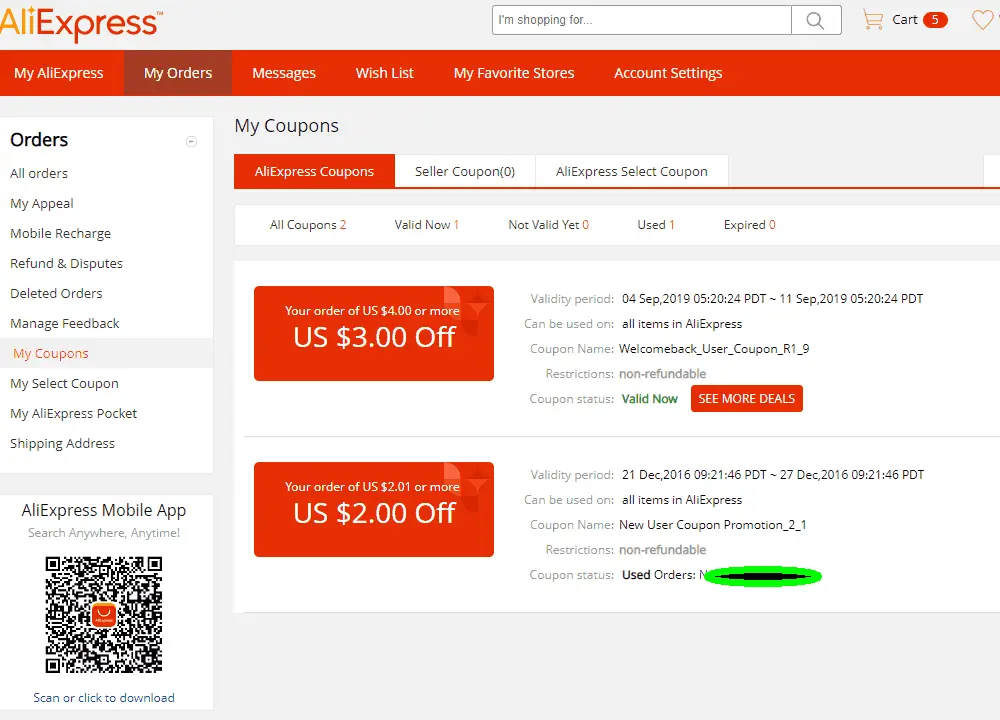
Task: Open Manage Feedback
Action: pyautogui.click(x=65, y=323)
